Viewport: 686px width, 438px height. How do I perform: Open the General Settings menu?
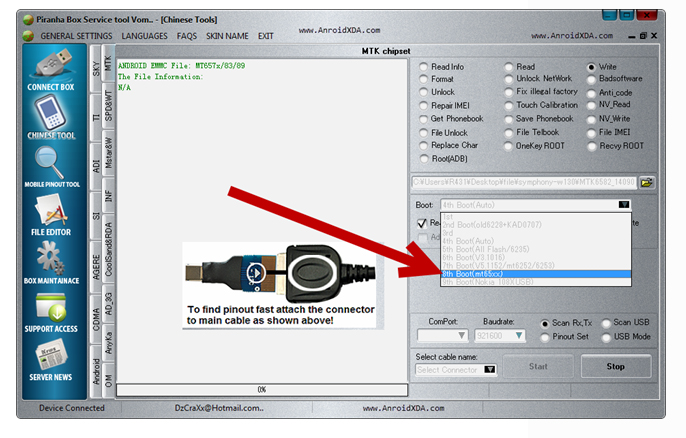point(76,36)
